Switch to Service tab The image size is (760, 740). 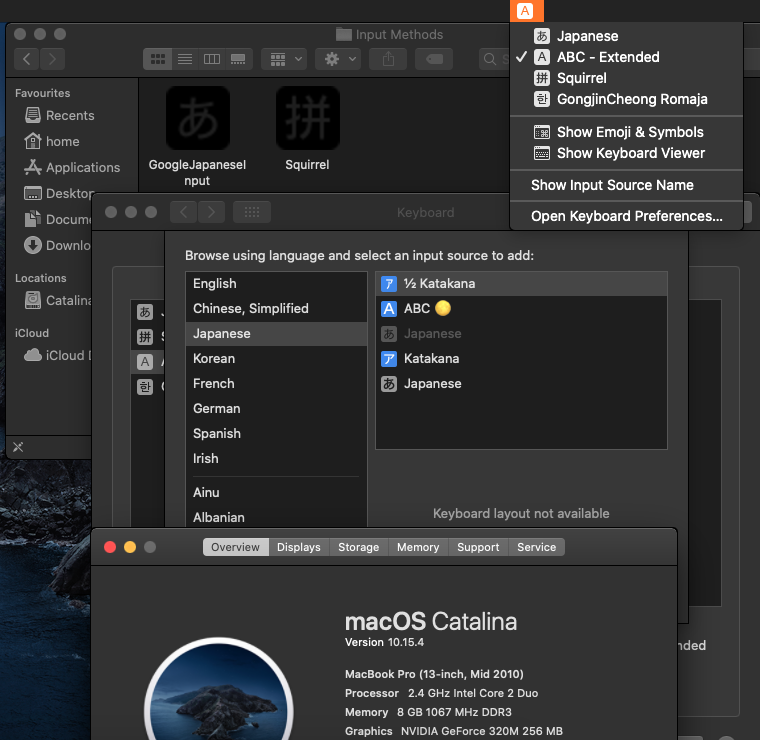[x=537, y=547]
